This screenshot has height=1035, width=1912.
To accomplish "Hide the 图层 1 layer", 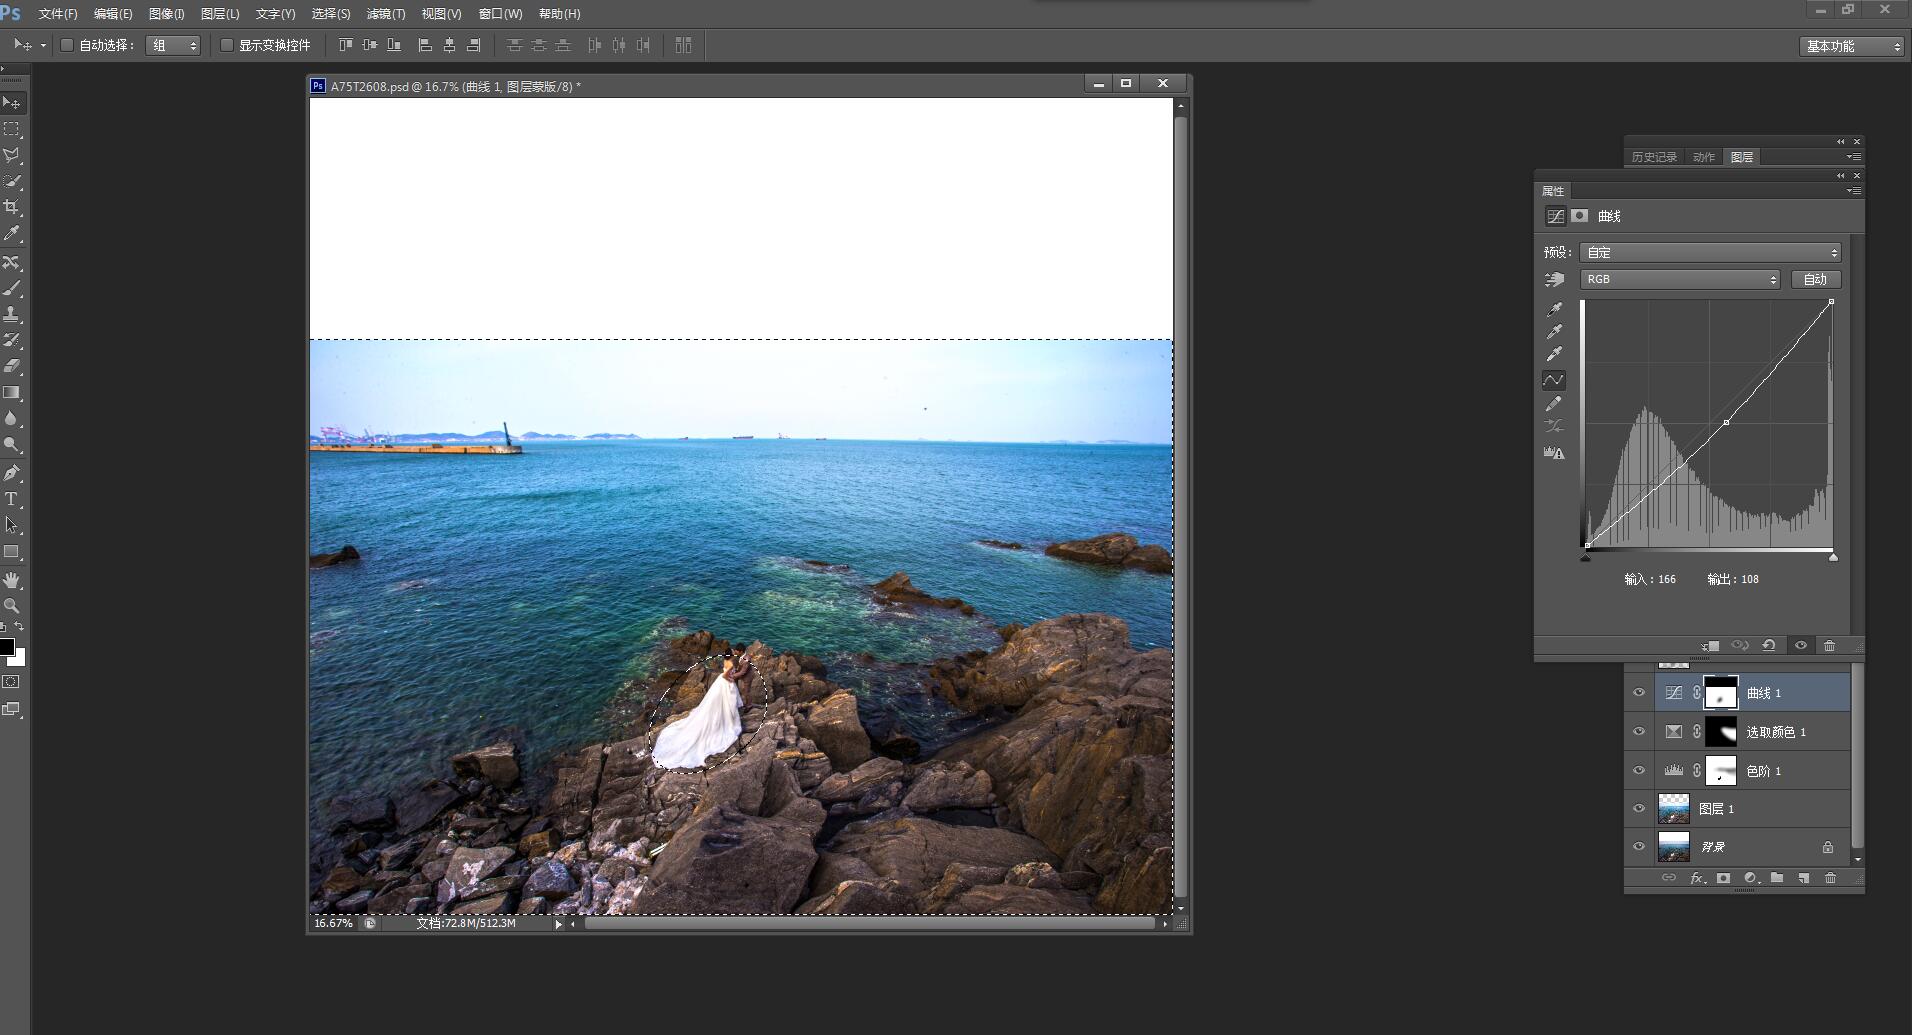I will pyautogui.click(x=1638, y=808).
